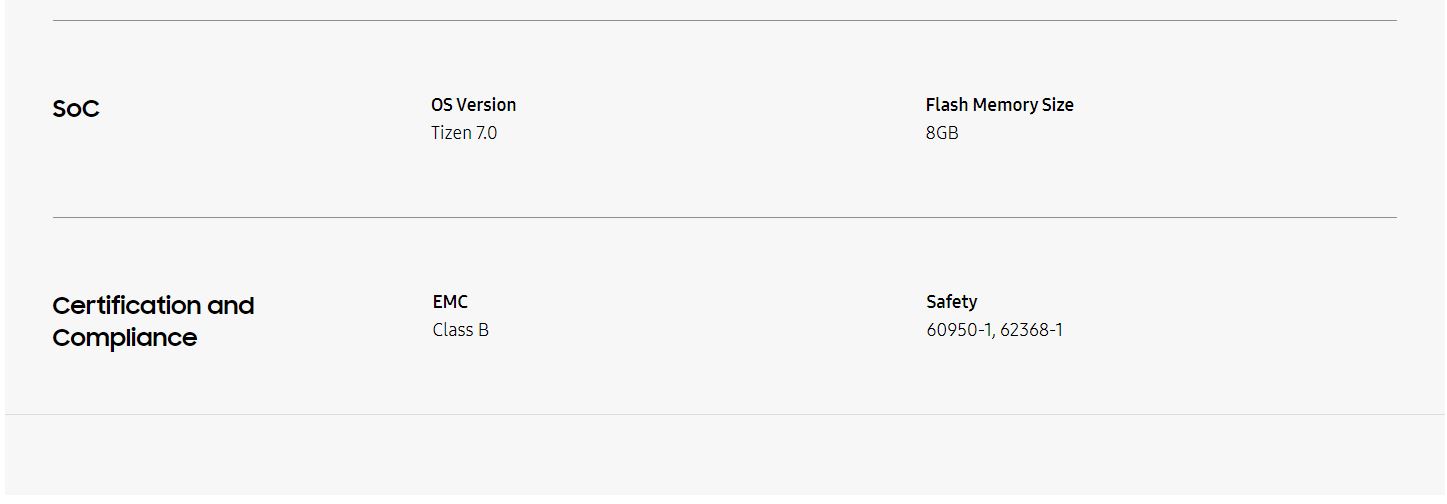Click the letter B in the Class B value

tap(483, 330)
